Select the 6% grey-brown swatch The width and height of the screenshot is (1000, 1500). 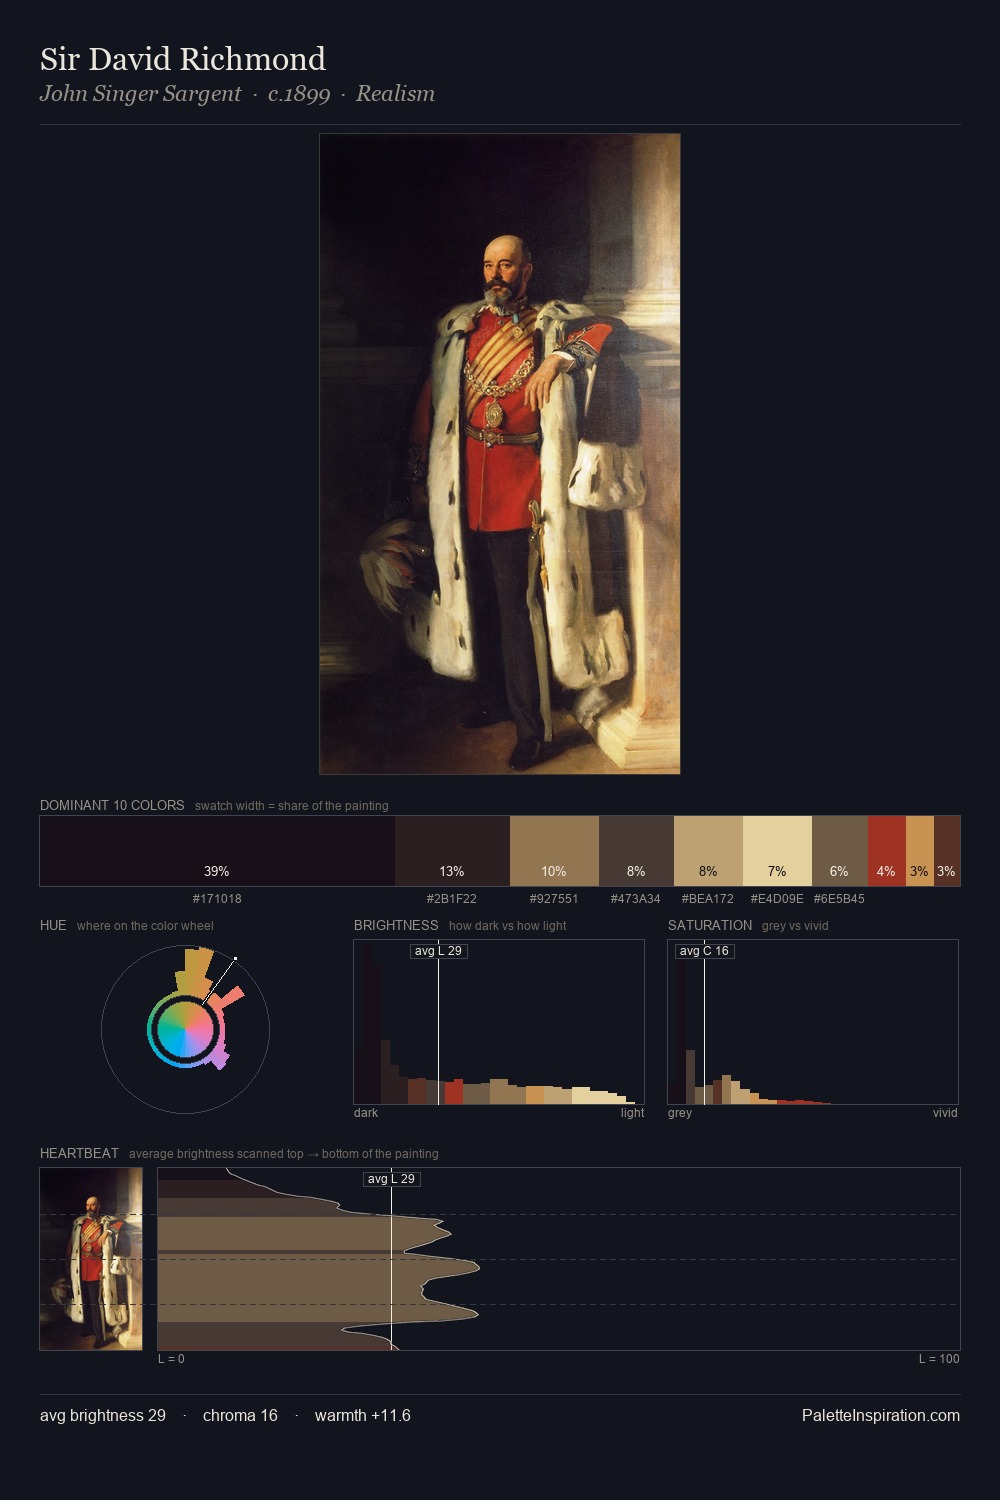(840, 851)
